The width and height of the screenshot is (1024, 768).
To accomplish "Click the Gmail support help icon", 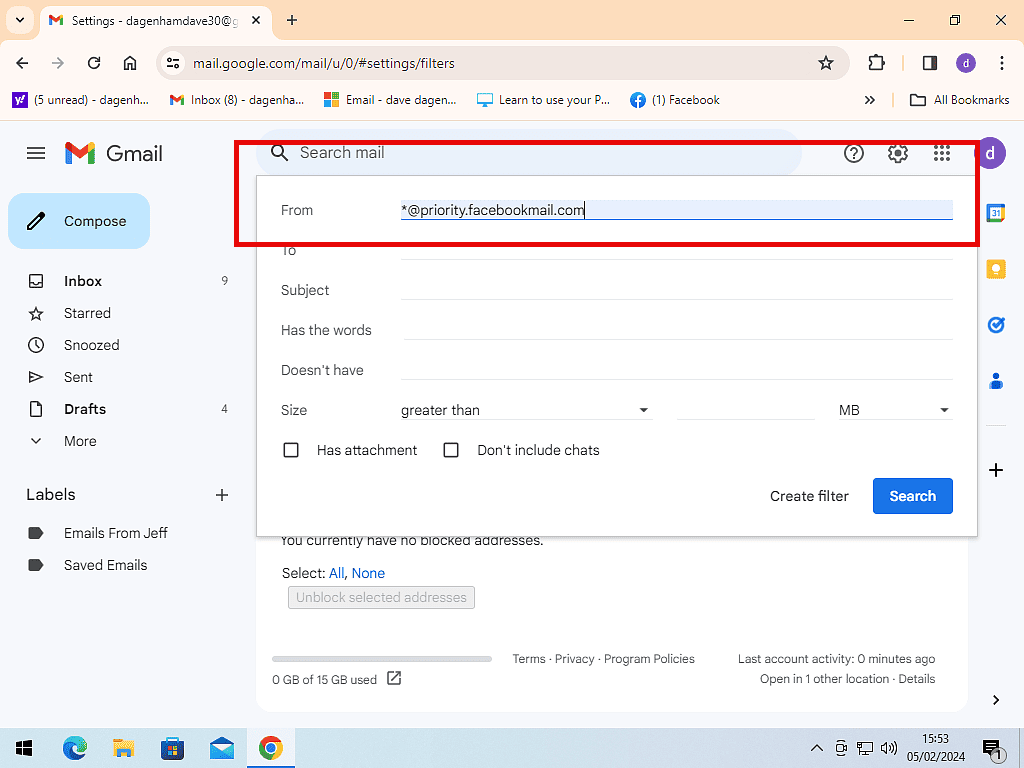I will coord(853,153).
